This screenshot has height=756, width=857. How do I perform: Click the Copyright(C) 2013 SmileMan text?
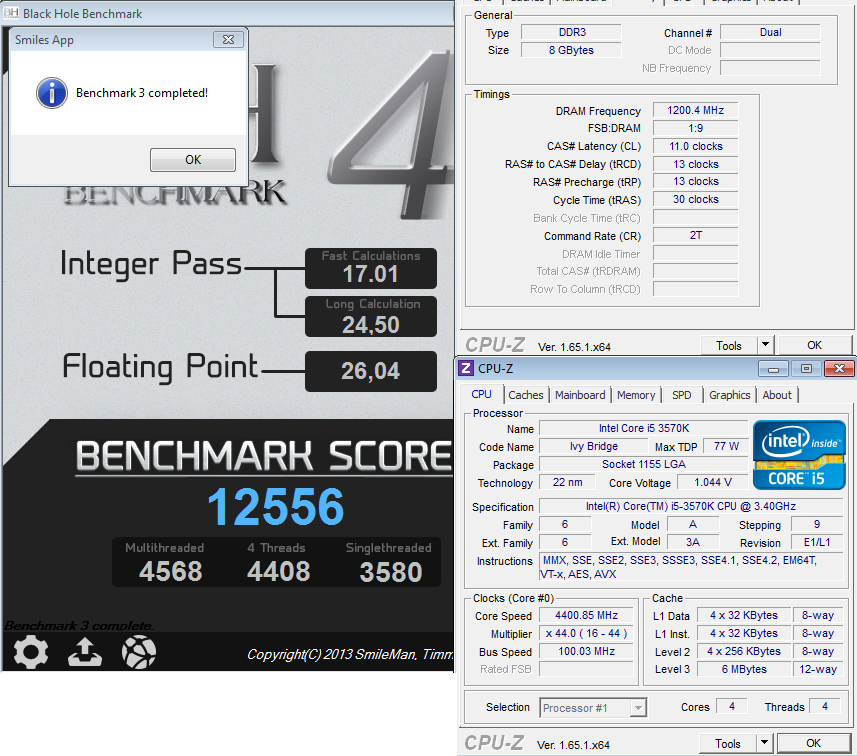pyautogui.click(x=350, y=654)
